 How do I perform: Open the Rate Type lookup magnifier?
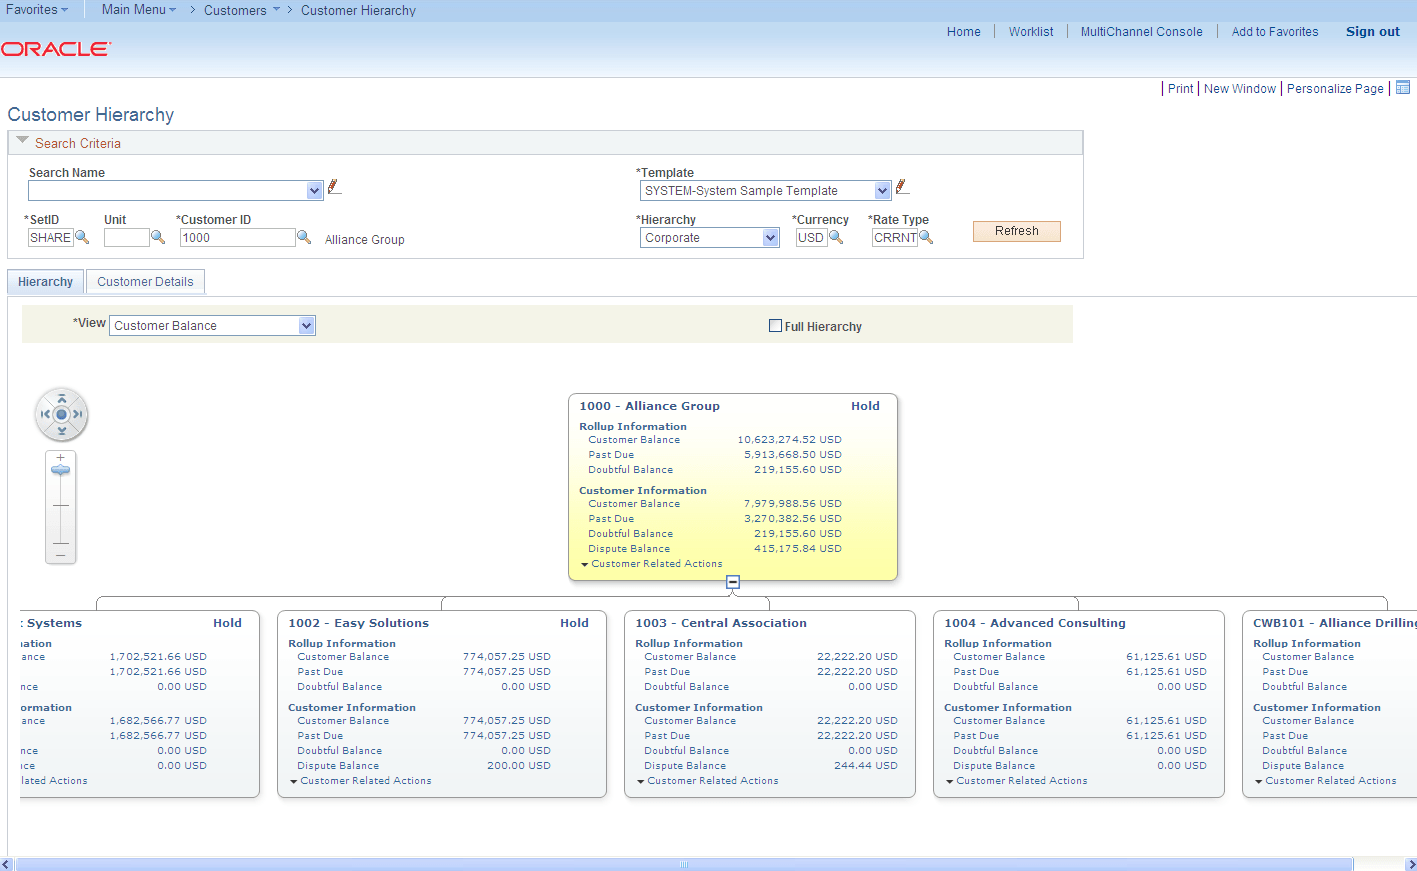926,238
